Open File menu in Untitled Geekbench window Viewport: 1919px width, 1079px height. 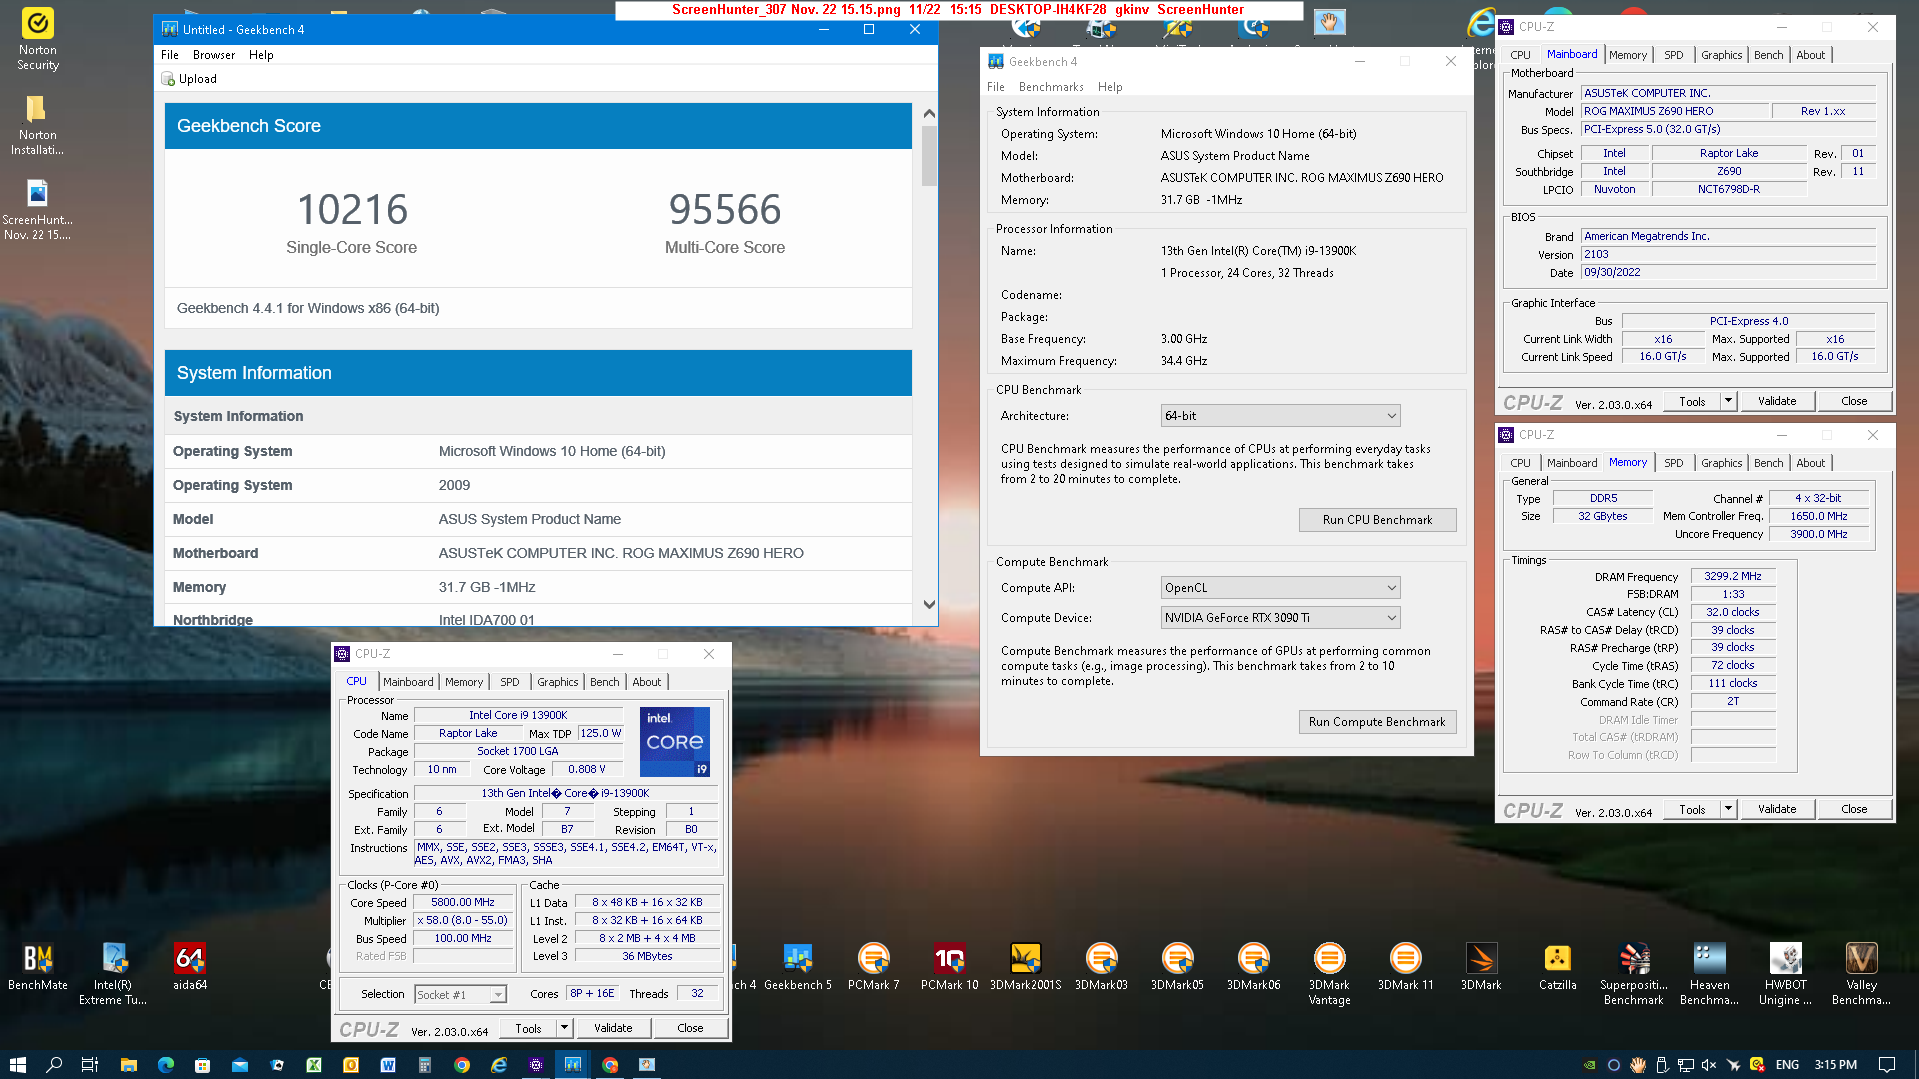click(170, 55)
